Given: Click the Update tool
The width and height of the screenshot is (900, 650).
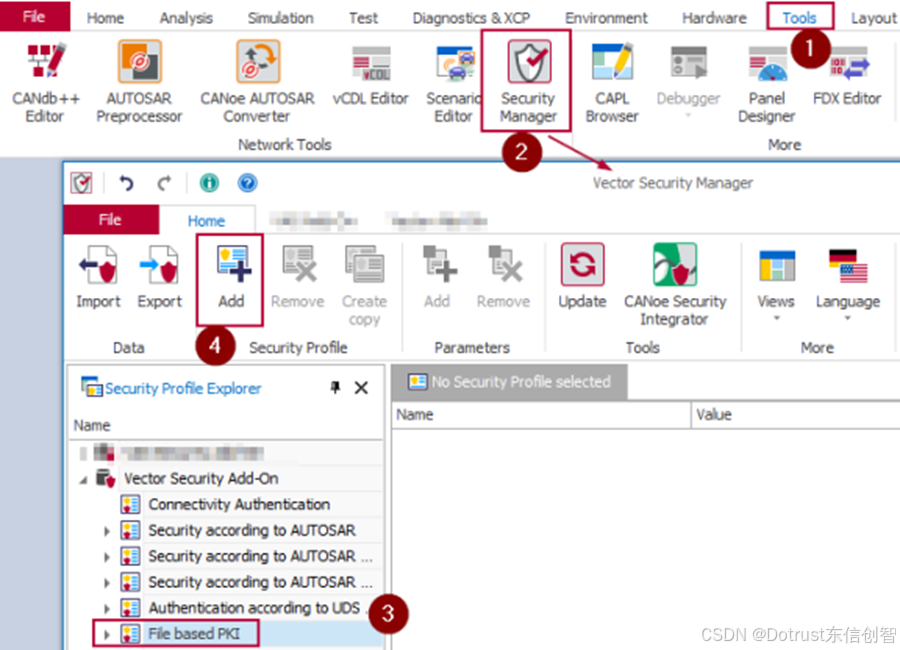Looking at the screenshot, I should 582,277.
